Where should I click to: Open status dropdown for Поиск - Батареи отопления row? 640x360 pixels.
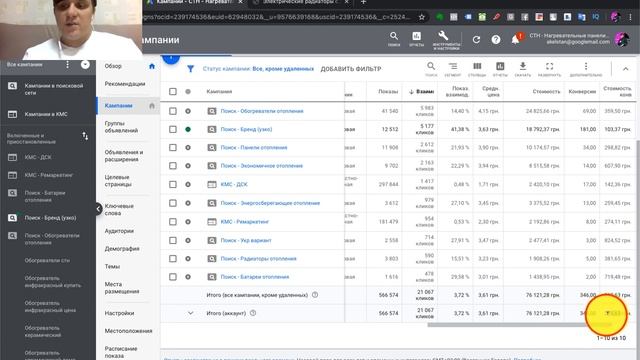188,277
